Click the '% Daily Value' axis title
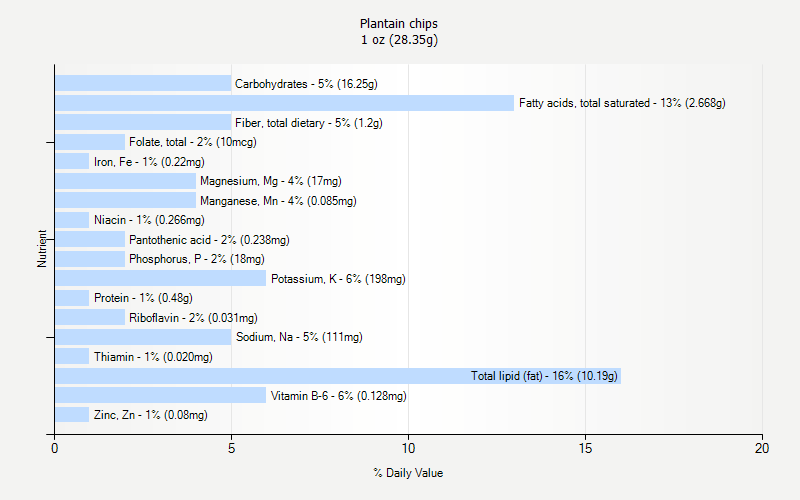The width and height of the screenshot is (800, 500). click(408, 473)
